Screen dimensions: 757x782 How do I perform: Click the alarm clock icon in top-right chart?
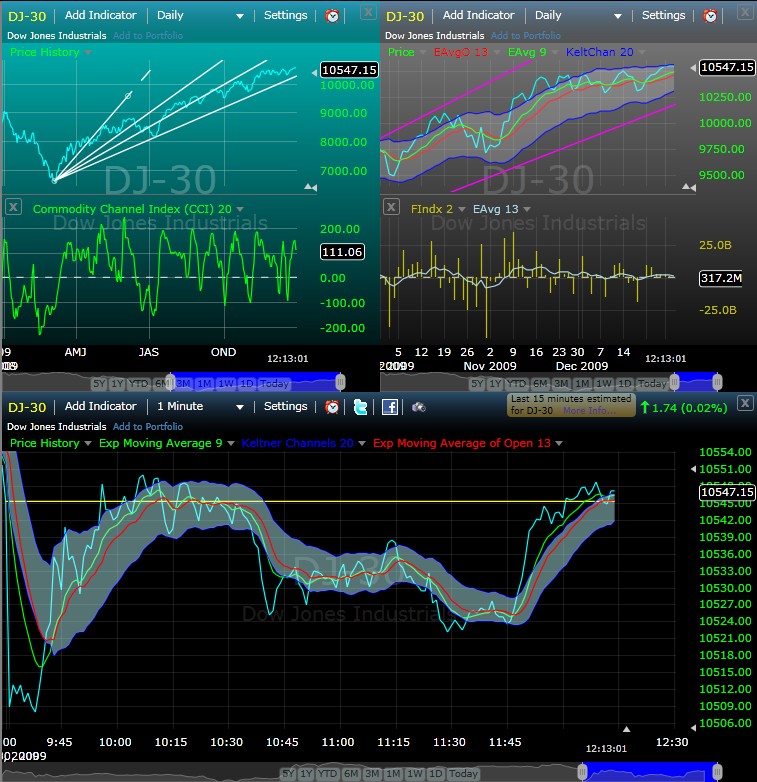[710, 16]
